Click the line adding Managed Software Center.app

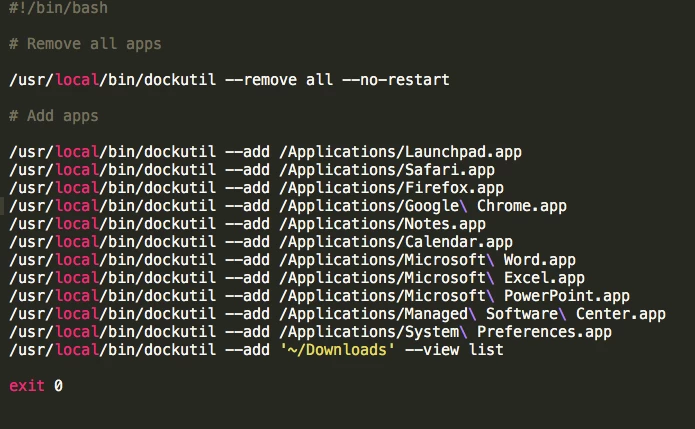[x=337, y=314]
